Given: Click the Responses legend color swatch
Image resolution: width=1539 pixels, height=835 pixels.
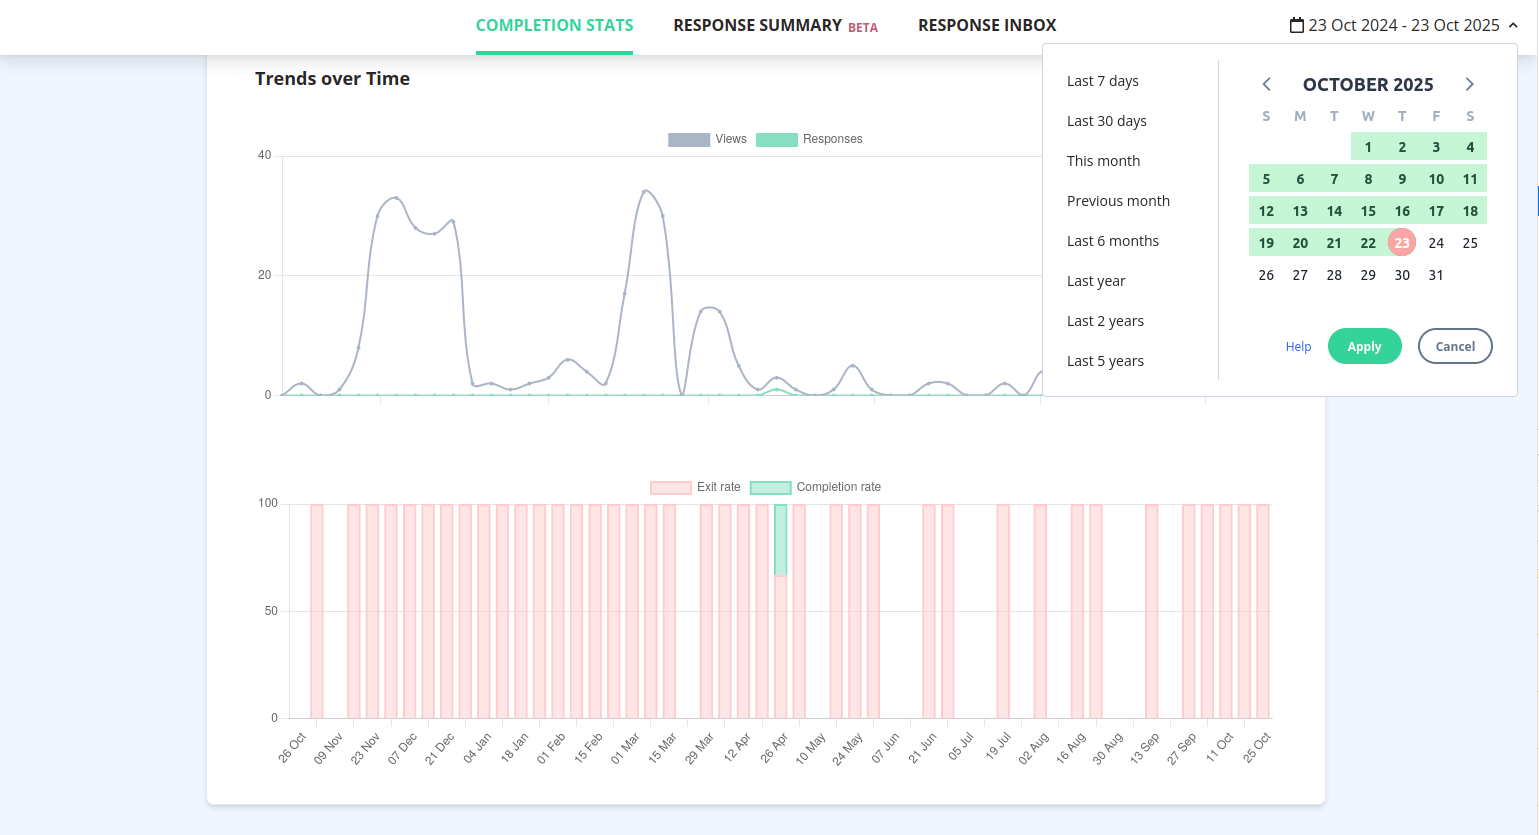Looking at the screenshot, I should (x=777, y=139).
